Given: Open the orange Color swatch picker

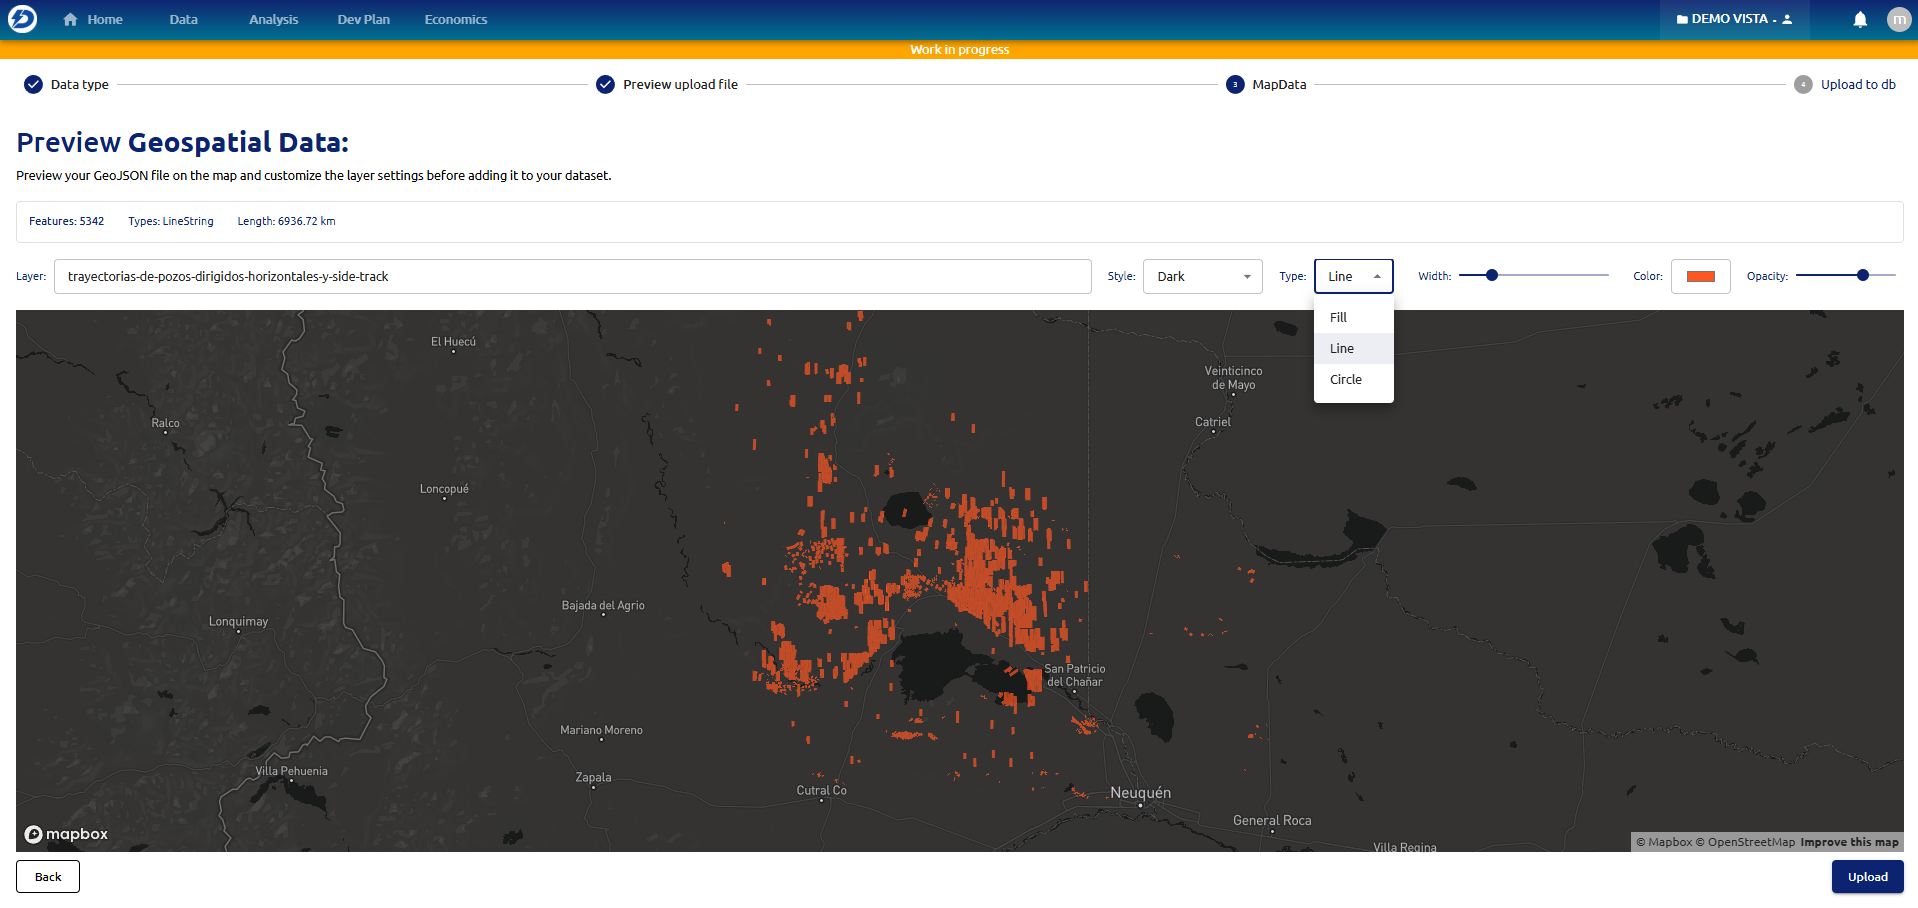Looking at the screenshot, I should coord(1700,277).
